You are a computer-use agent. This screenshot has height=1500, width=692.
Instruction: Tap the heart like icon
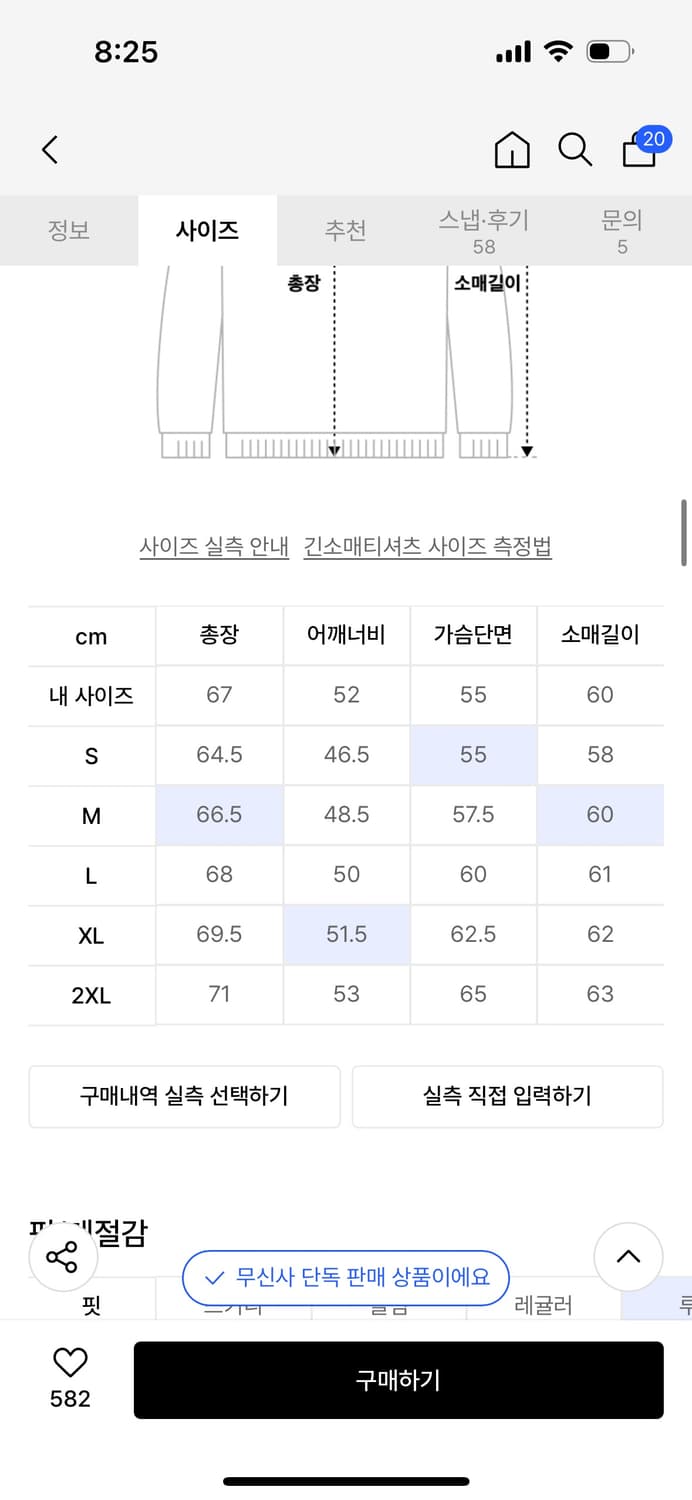[x=70, y=1362]
